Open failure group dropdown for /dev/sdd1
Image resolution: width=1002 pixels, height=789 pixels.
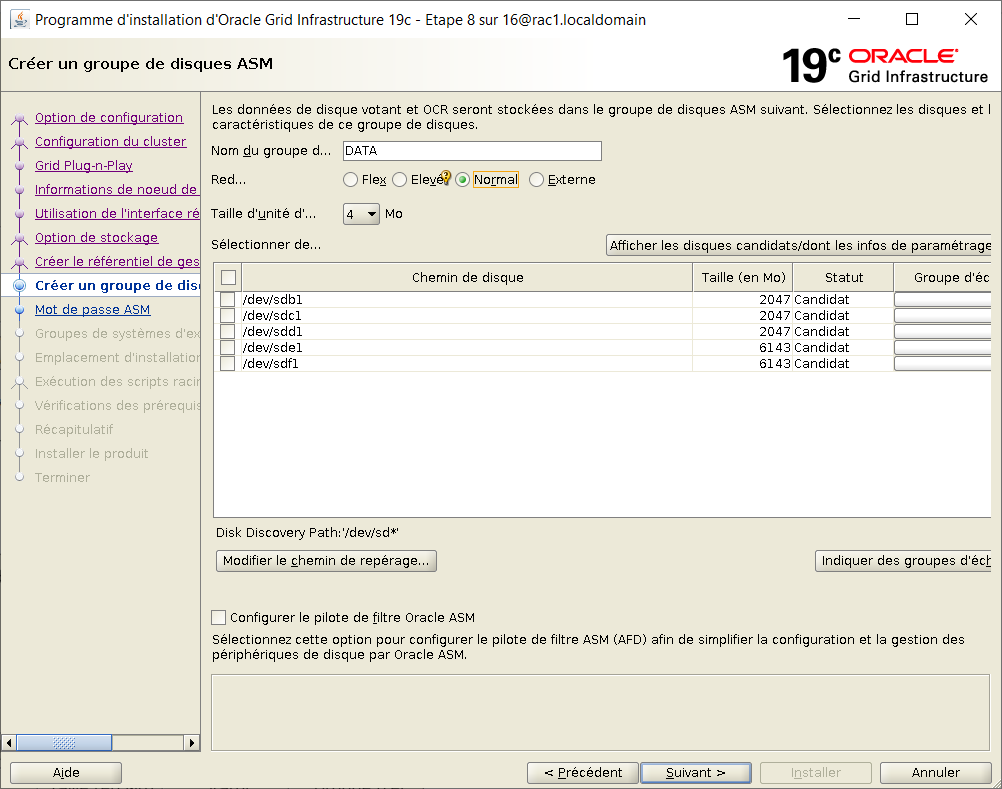(943, 332)
